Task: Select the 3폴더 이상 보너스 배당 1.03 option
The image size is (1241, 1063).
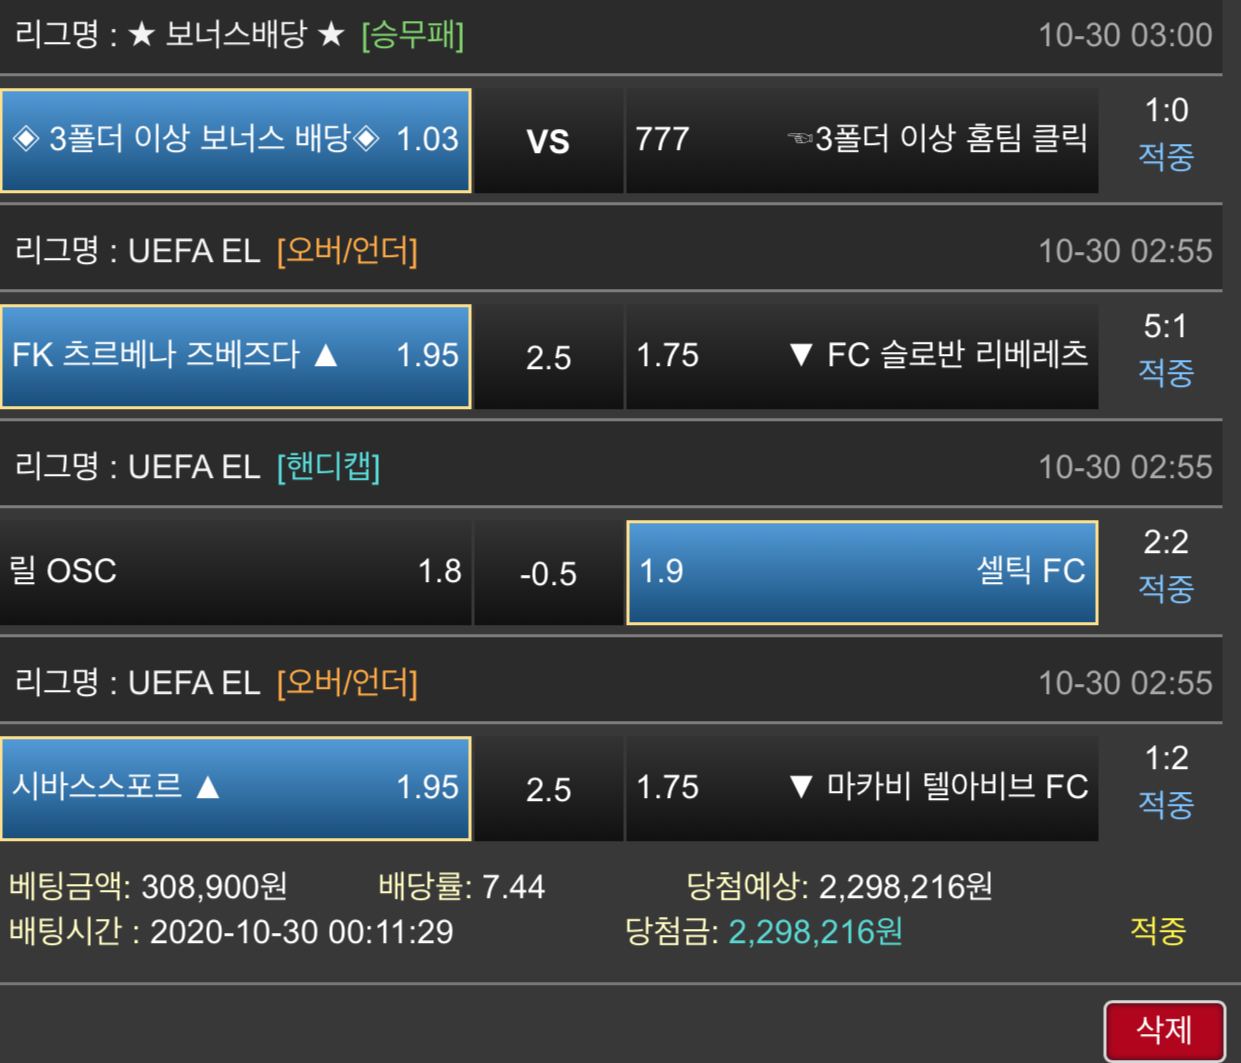Action: [236, 140]
